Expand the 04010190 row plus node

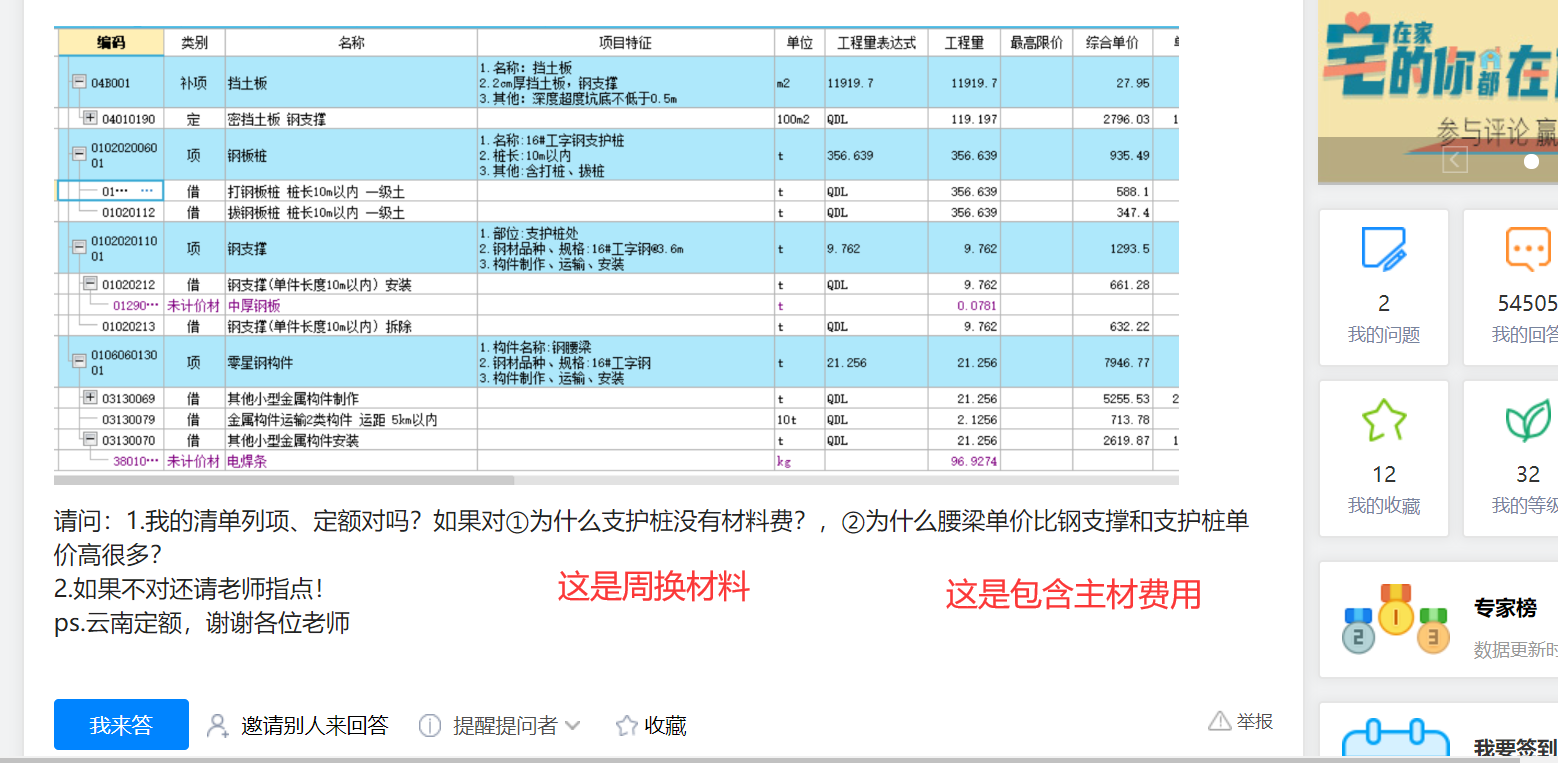point(90,118)
